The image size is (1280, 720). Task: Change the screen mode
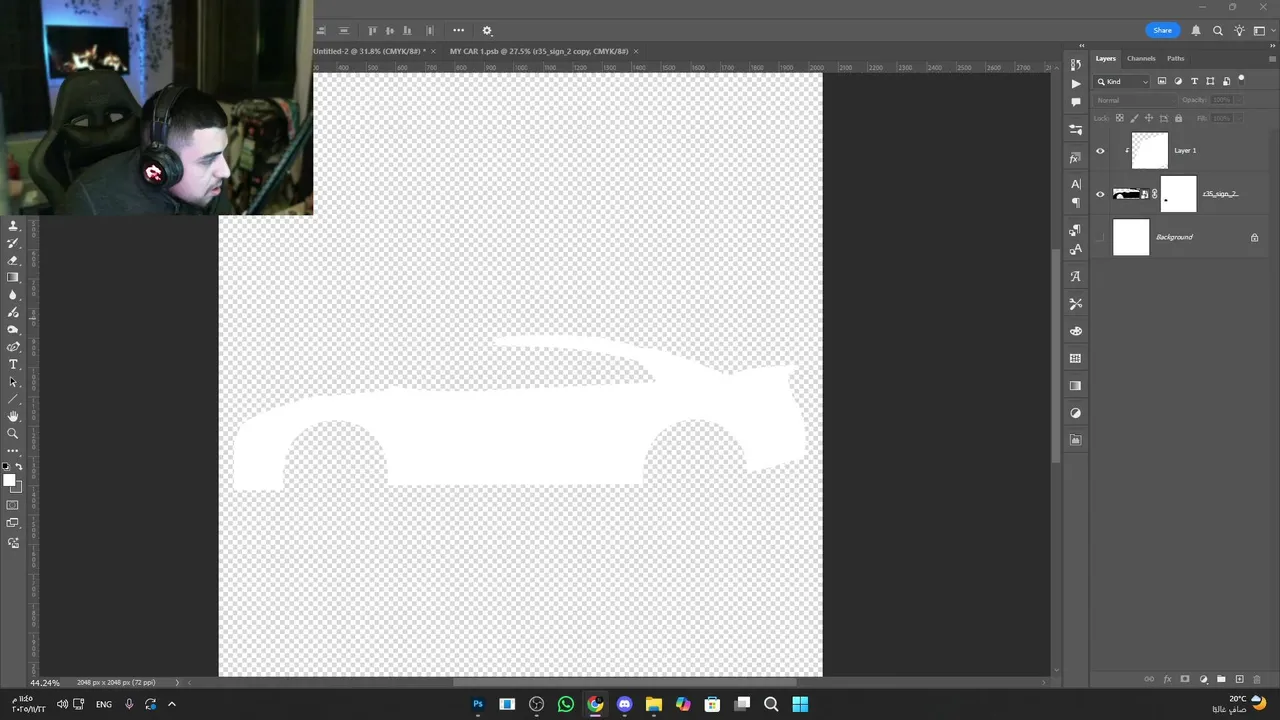pos(13,523)
